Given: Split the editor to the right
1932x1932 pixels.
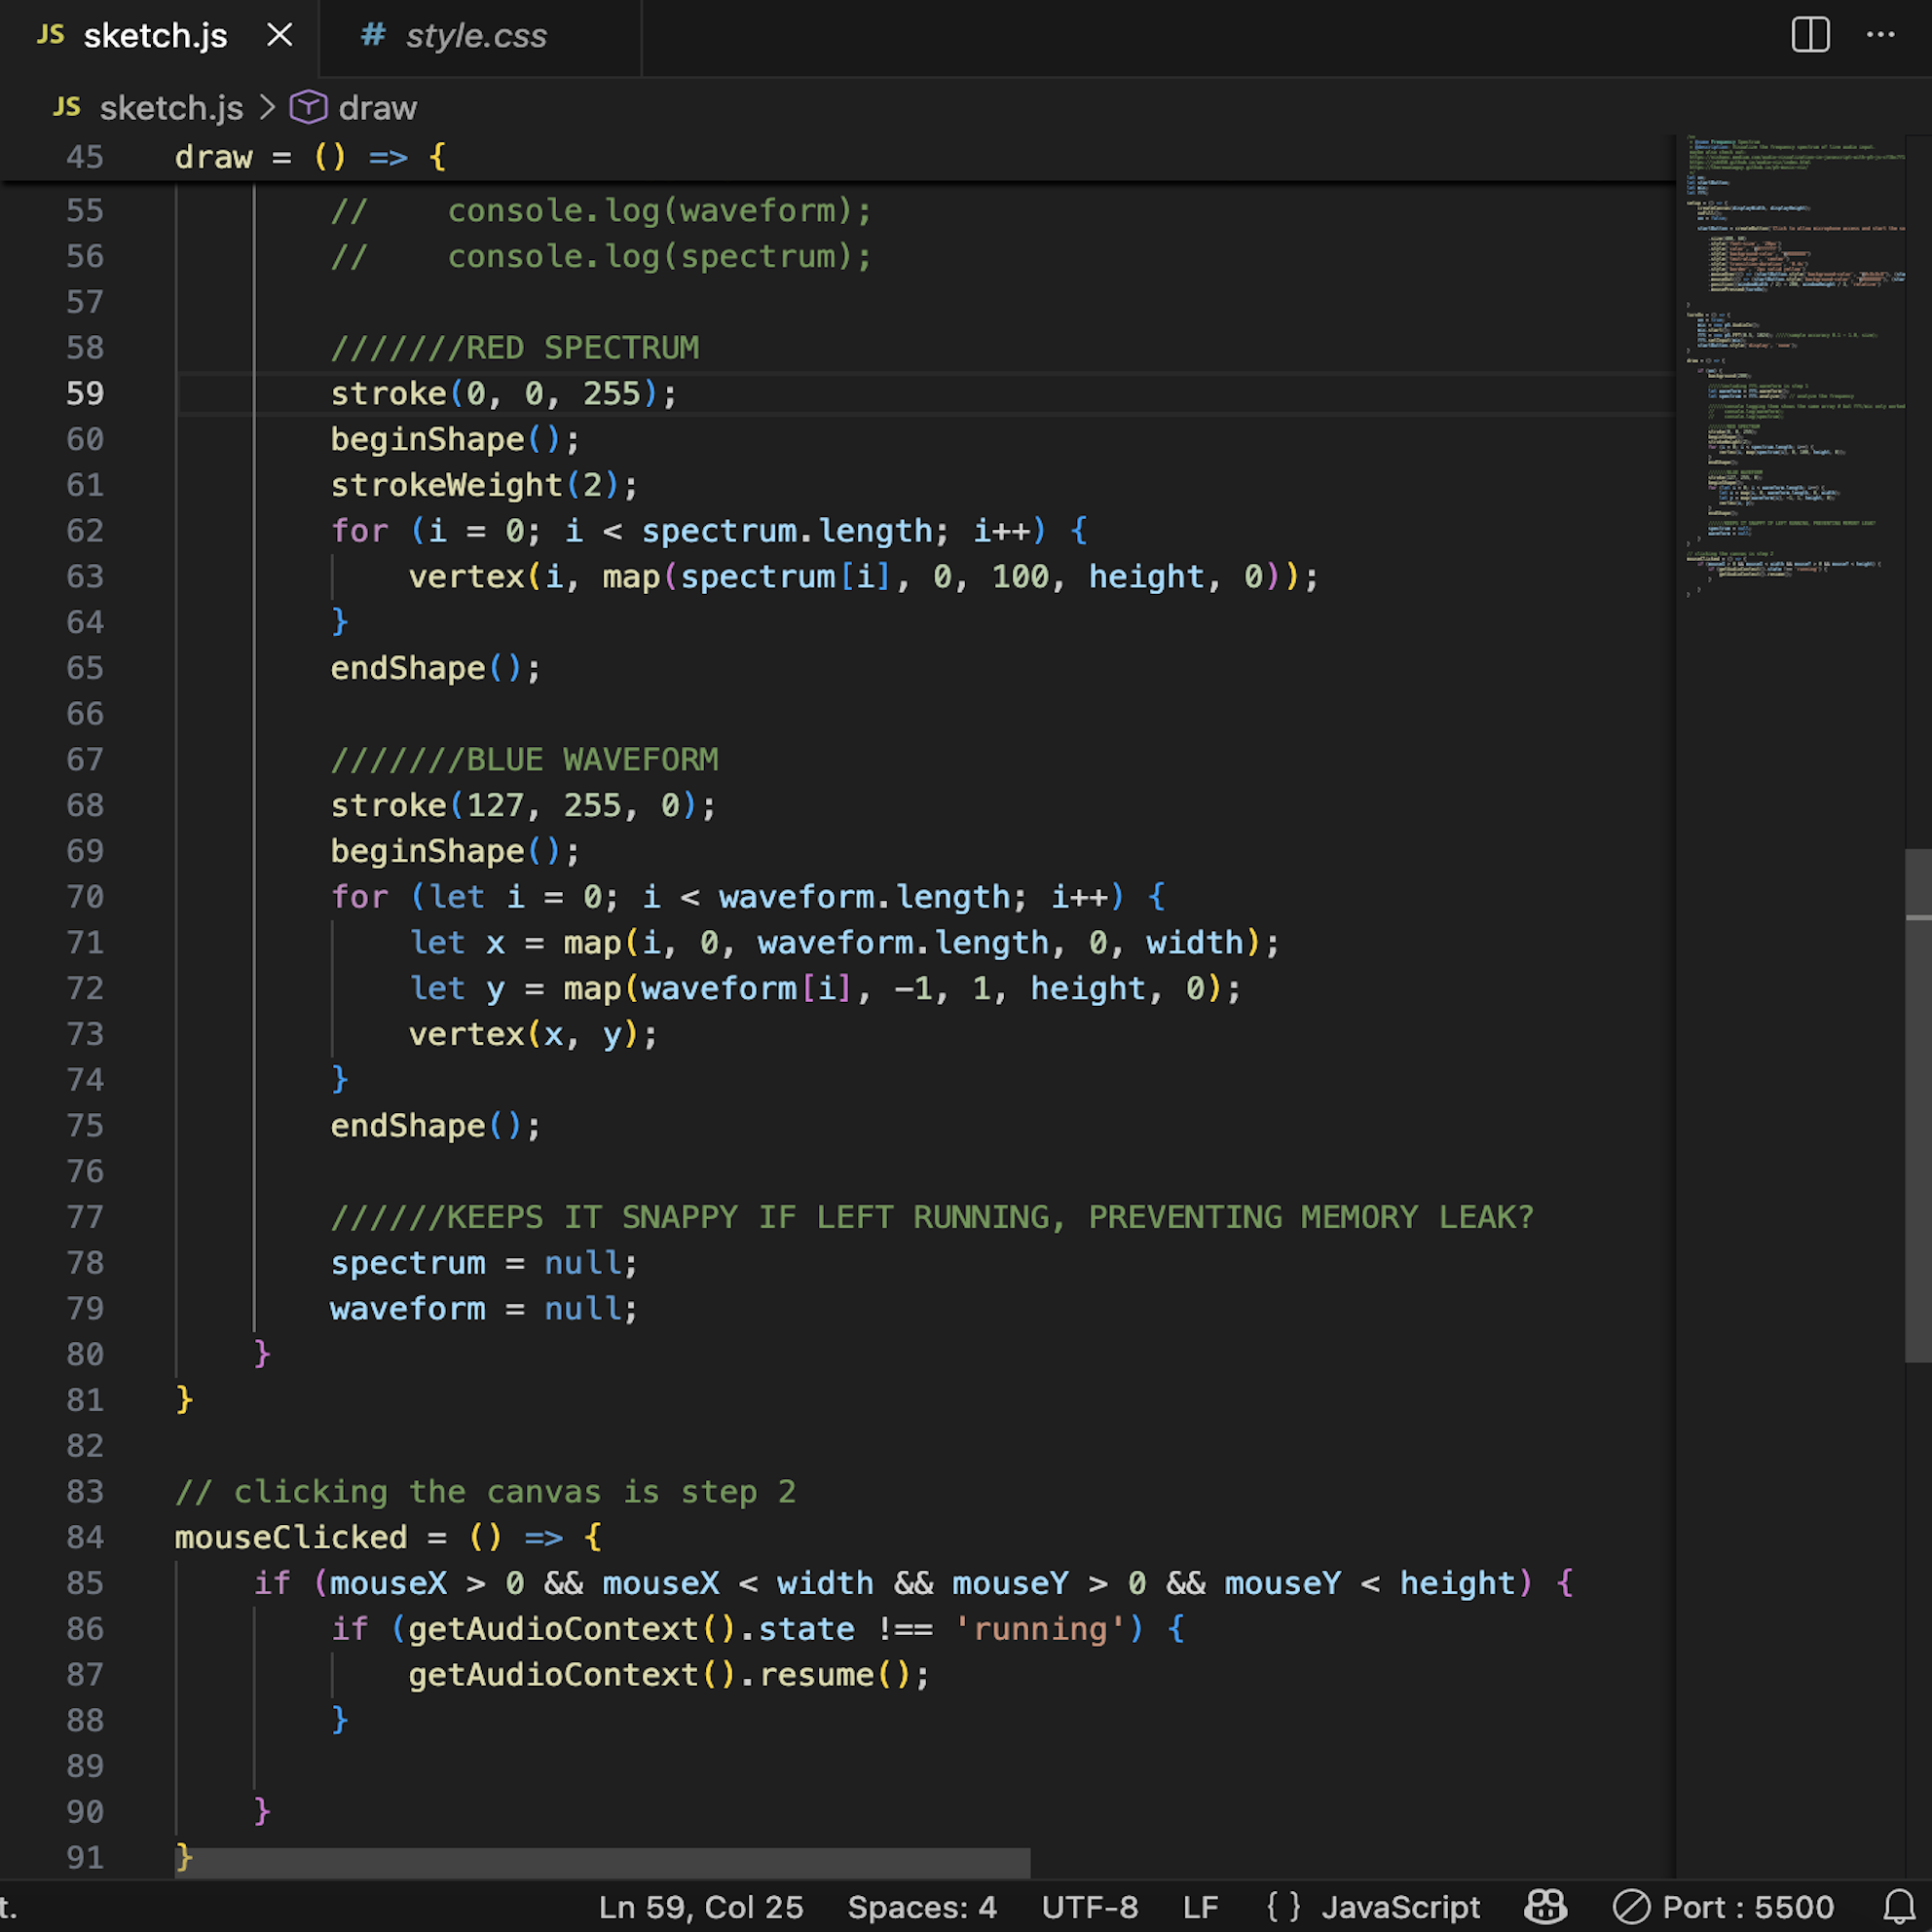Looking at the screenshot, I should point(1810,35).
